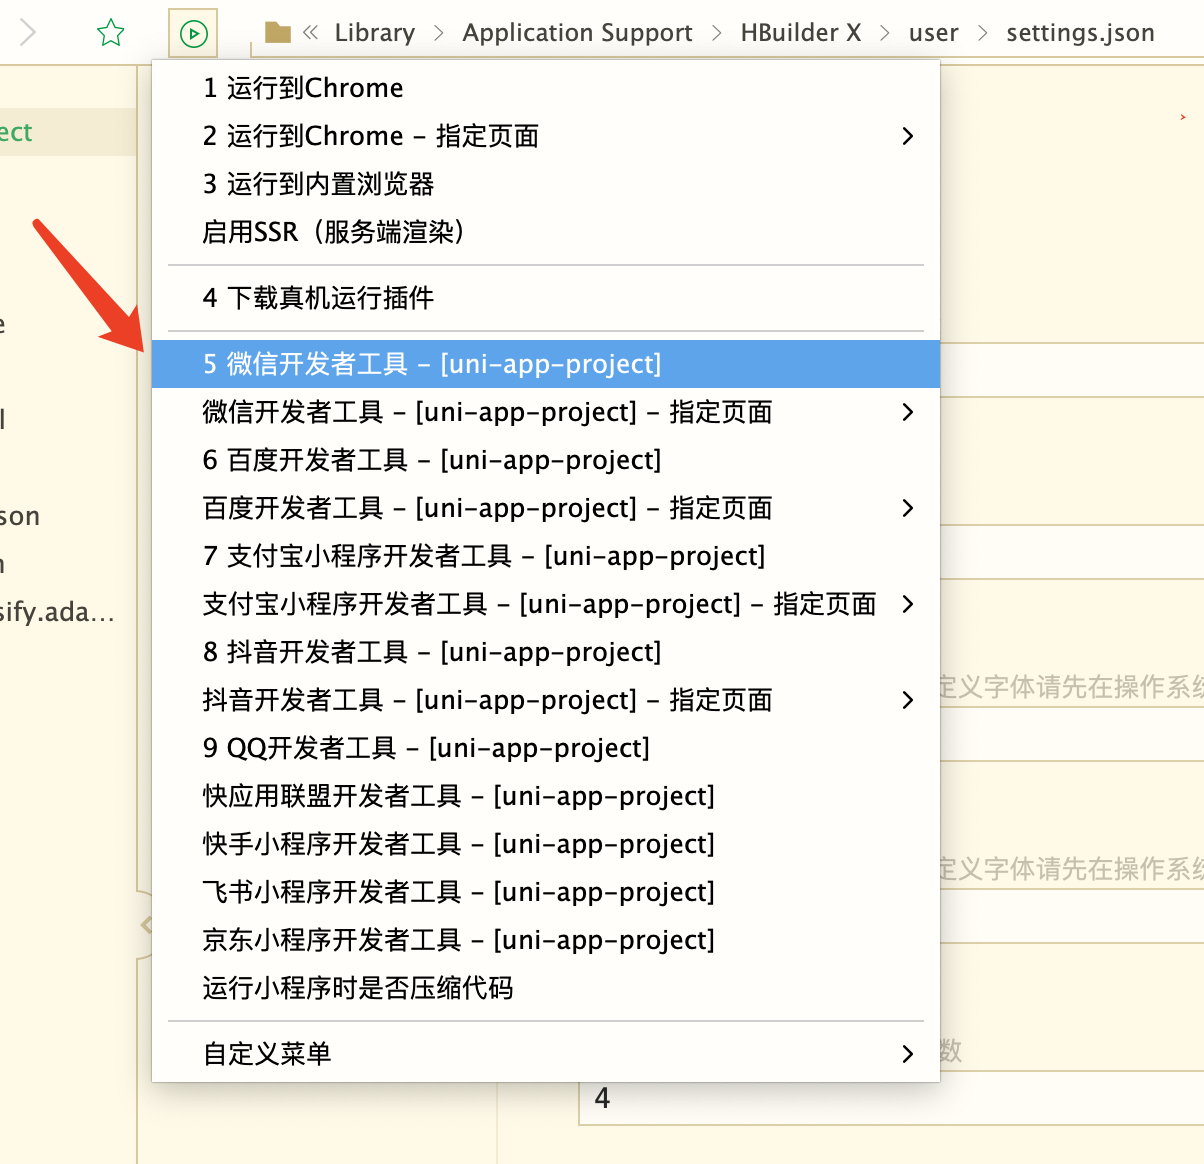Choose 快应用联盟开发者工具 entry
This screenshot has width=1204, height=1164.
(546, 796)
